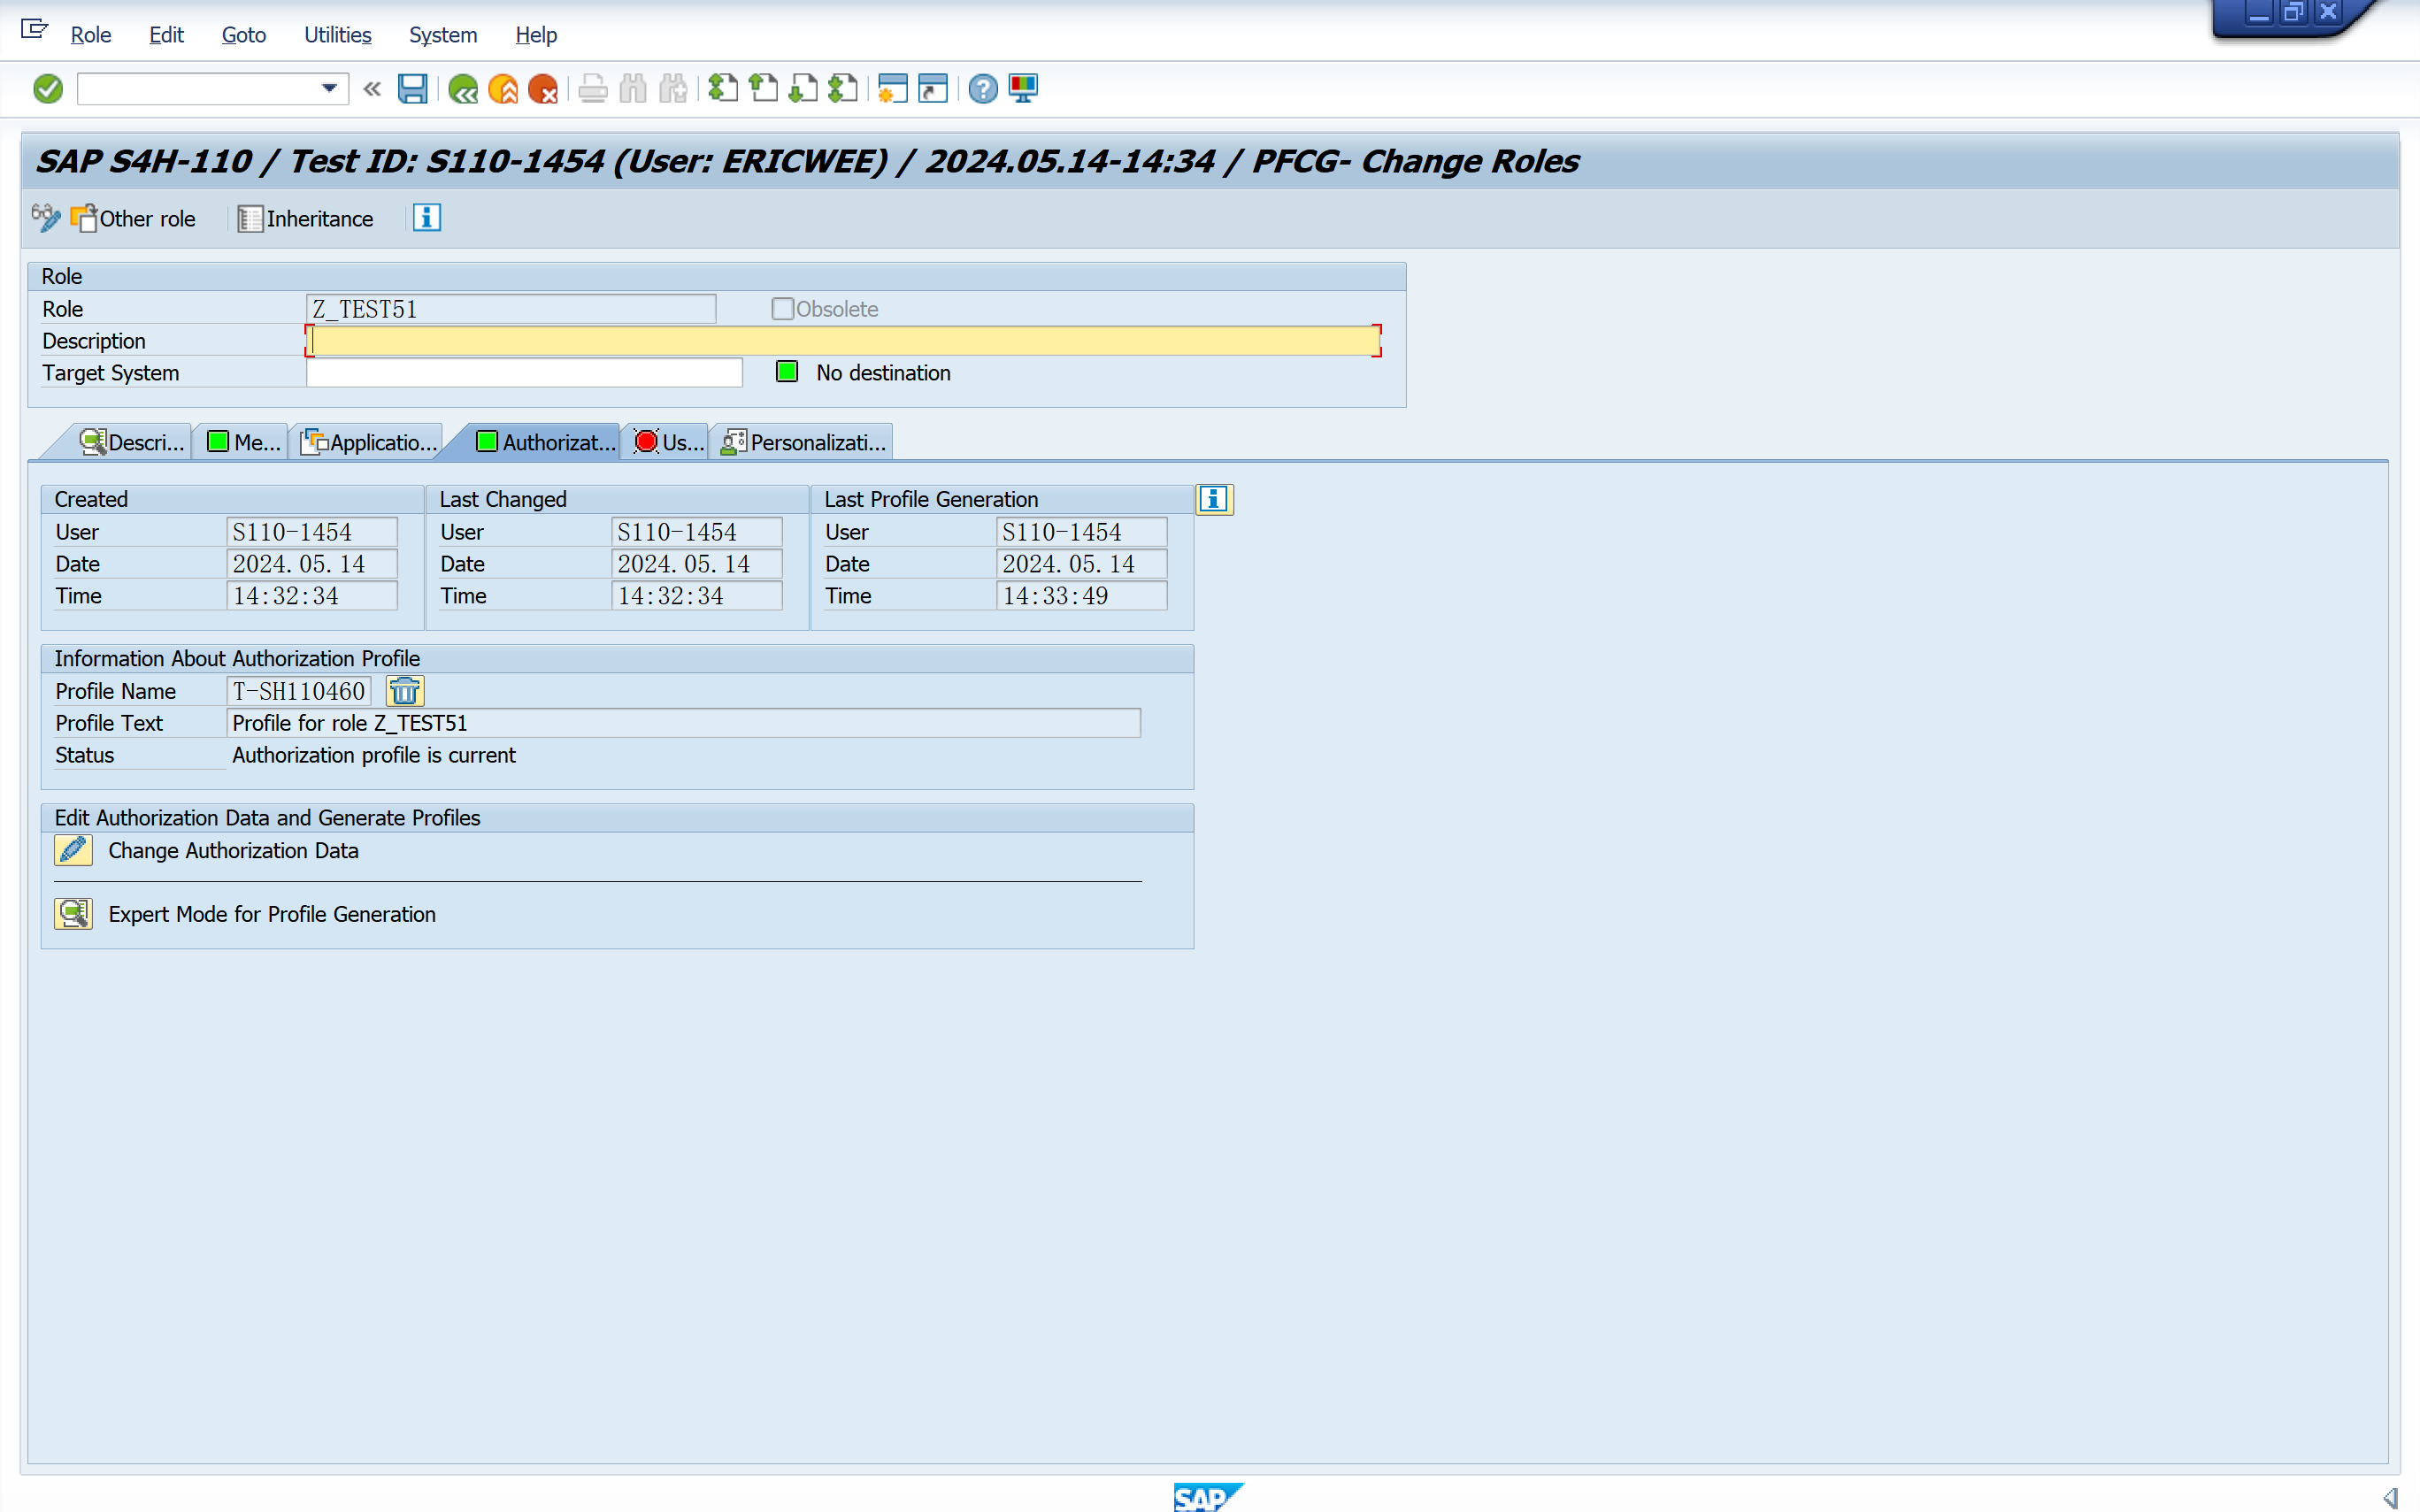Collapse command field with double chevron
This screenshot has height=1512, width=2420.
click(x=372, y=89)
